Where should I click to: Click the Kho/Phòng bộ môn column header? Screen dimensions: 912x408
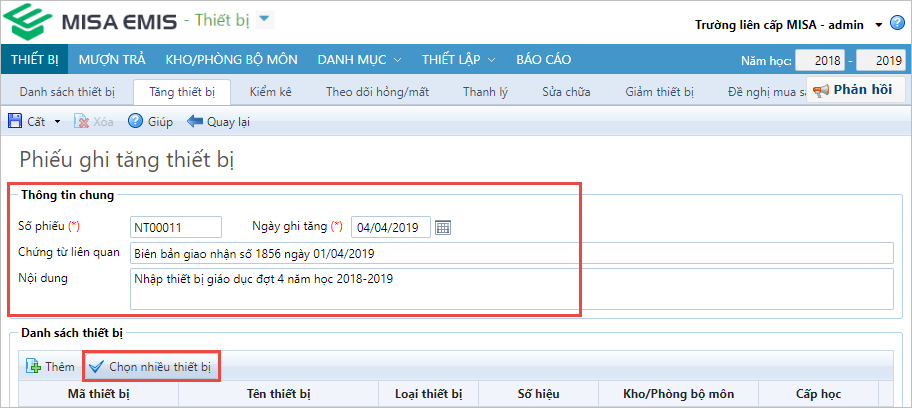tap(678, 394)
